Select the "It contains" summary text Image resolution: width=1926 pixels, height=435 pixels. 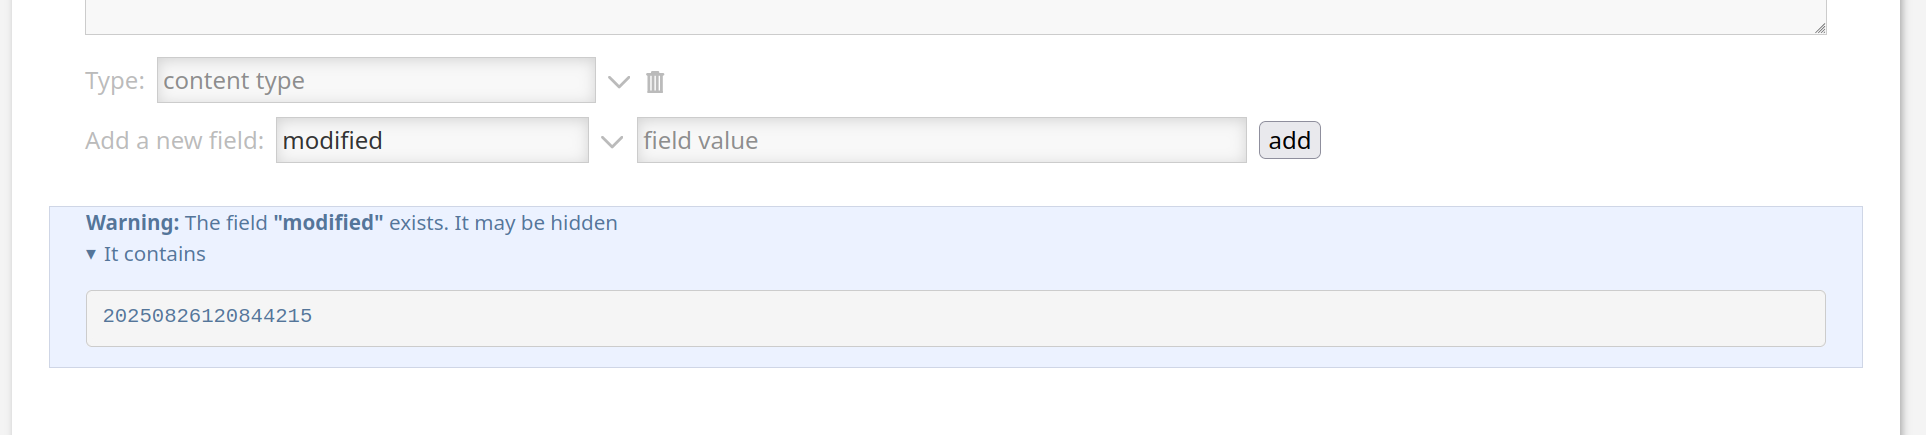coord(155,254)
